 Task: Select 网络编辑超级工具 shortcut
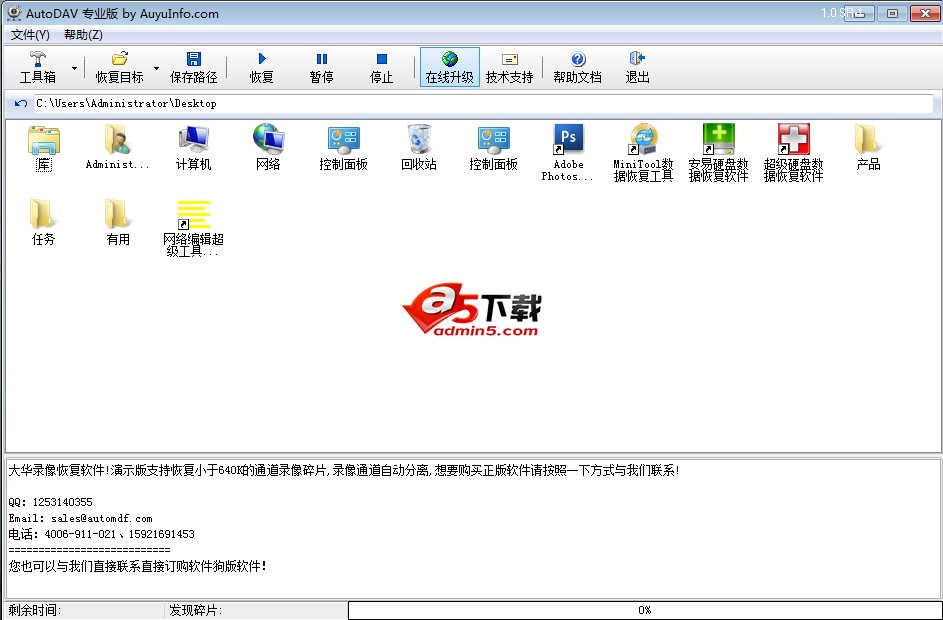(193, 229)
